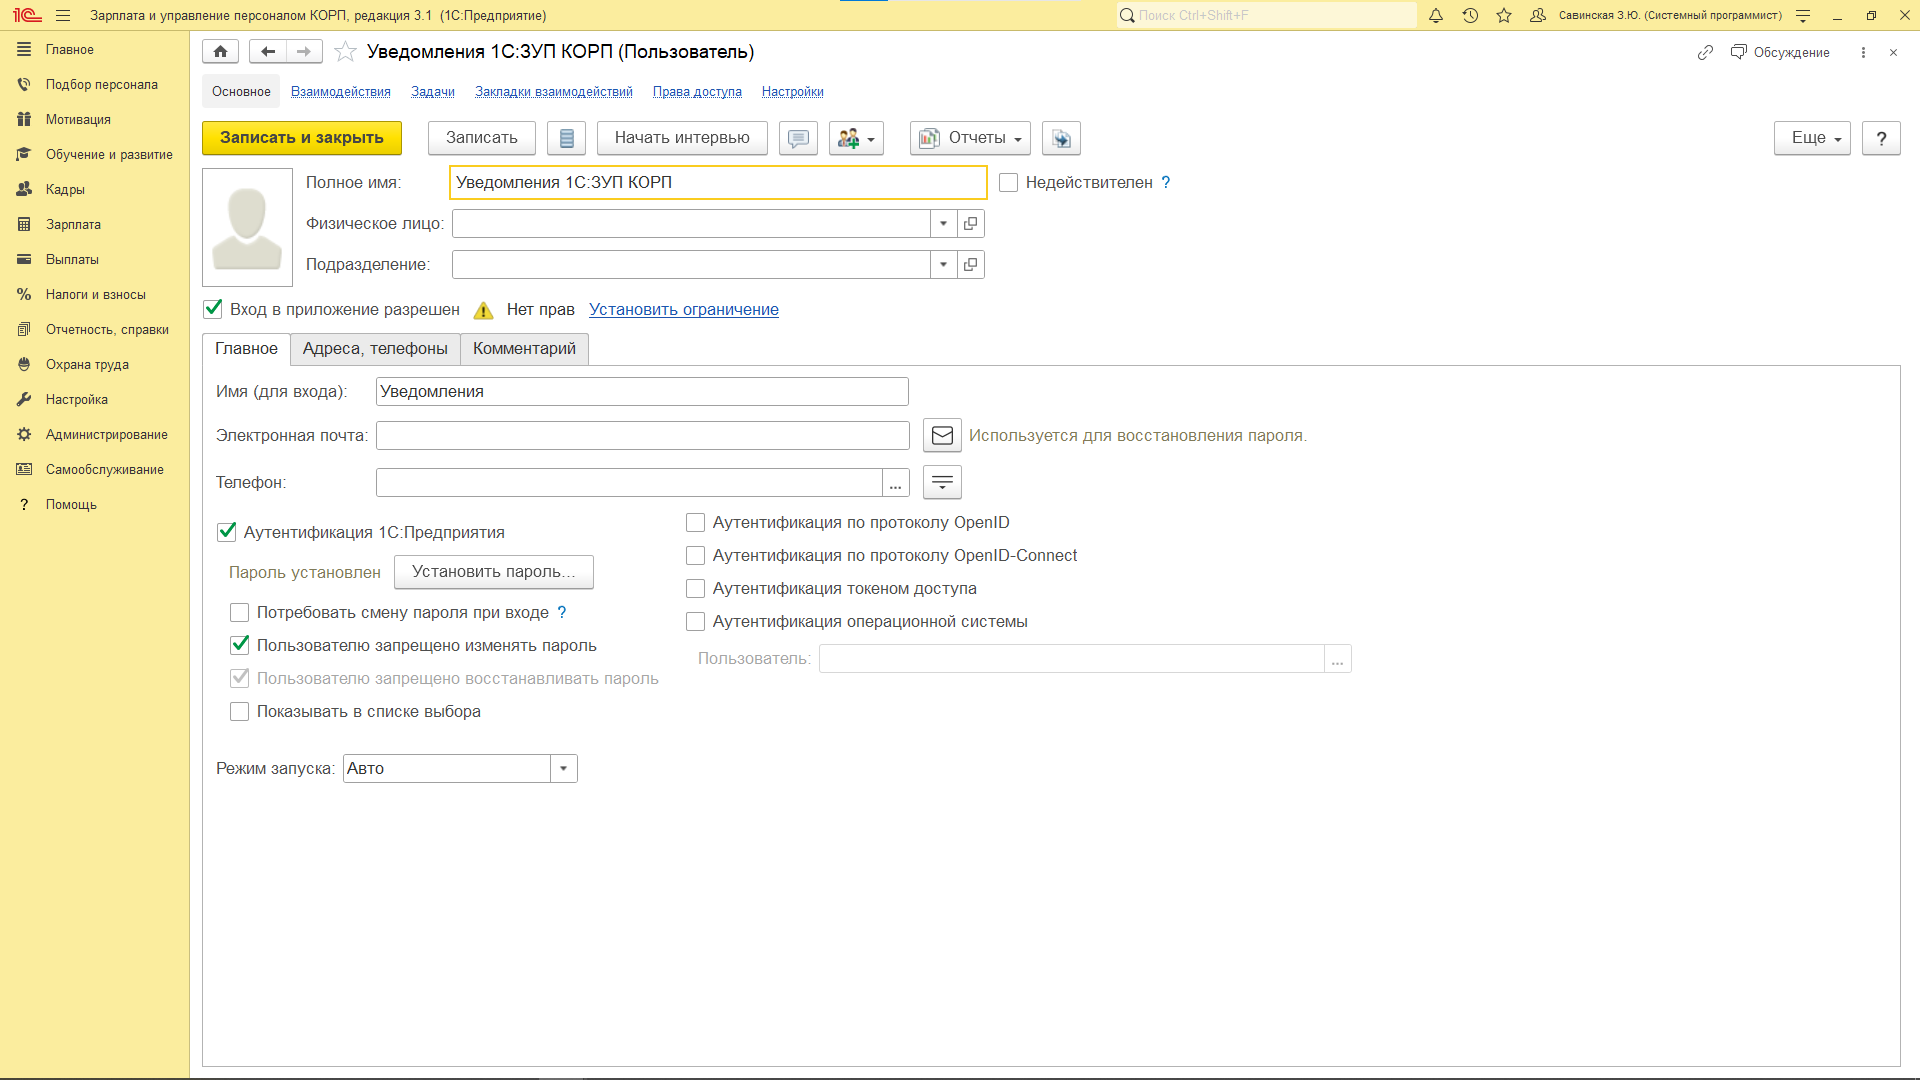1920x1080 pixels.
Task: Click the copy link icon
Action: point(1705,53)
